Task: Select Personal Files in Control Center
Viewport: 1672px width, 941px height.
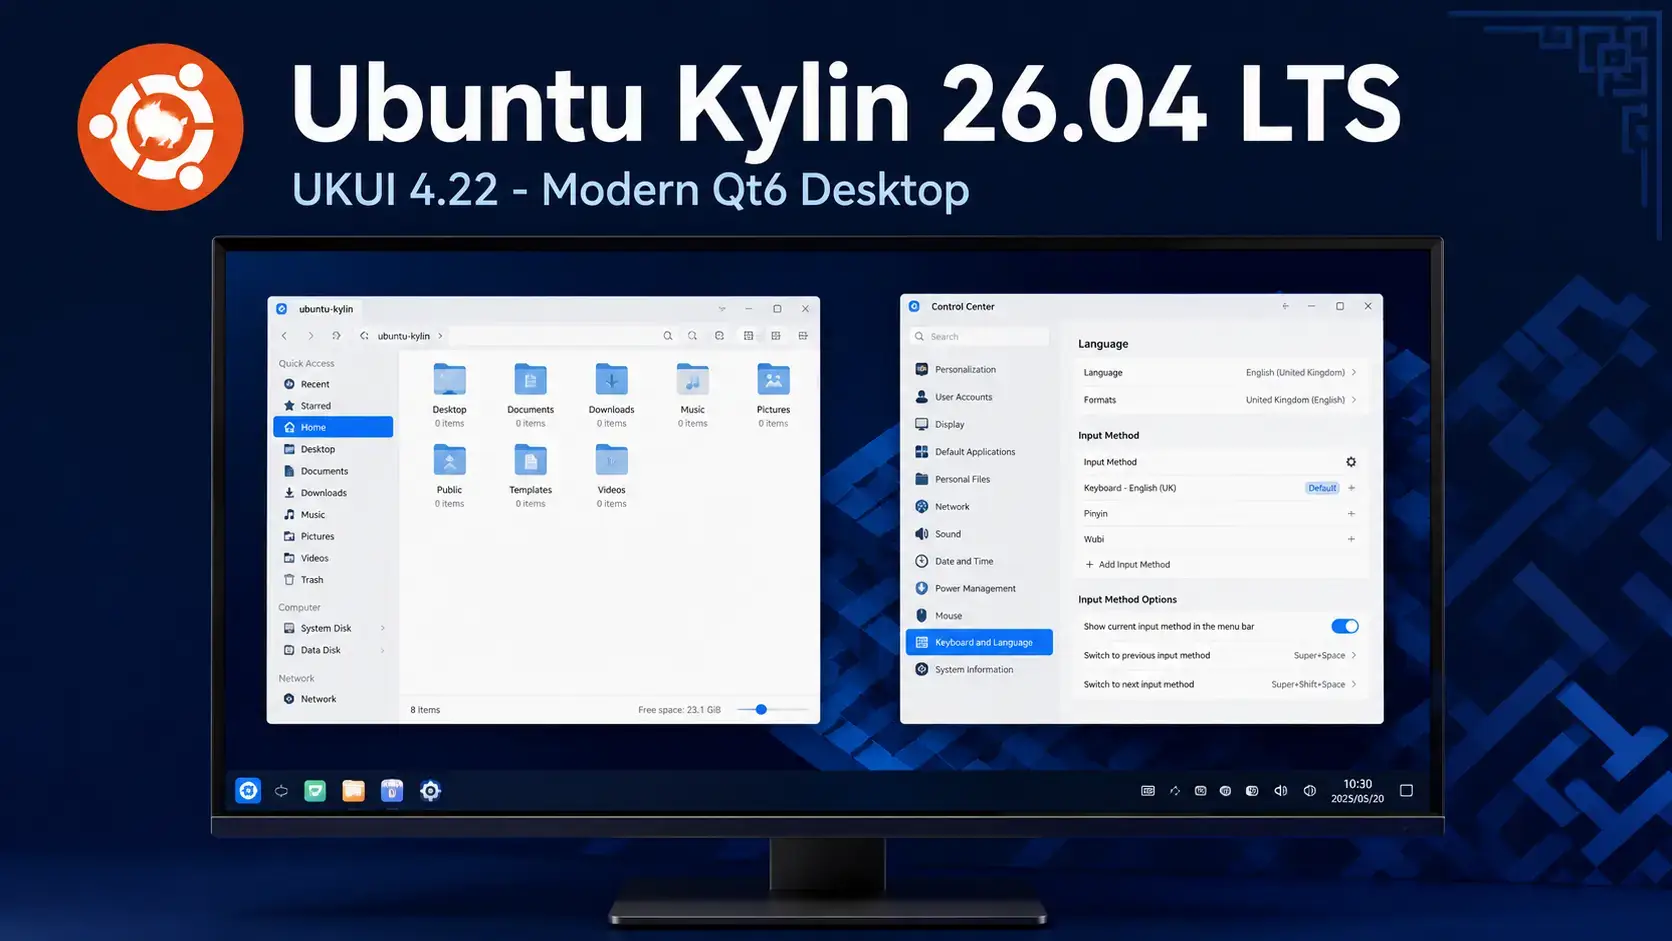Action: click(x=979, y=479)
